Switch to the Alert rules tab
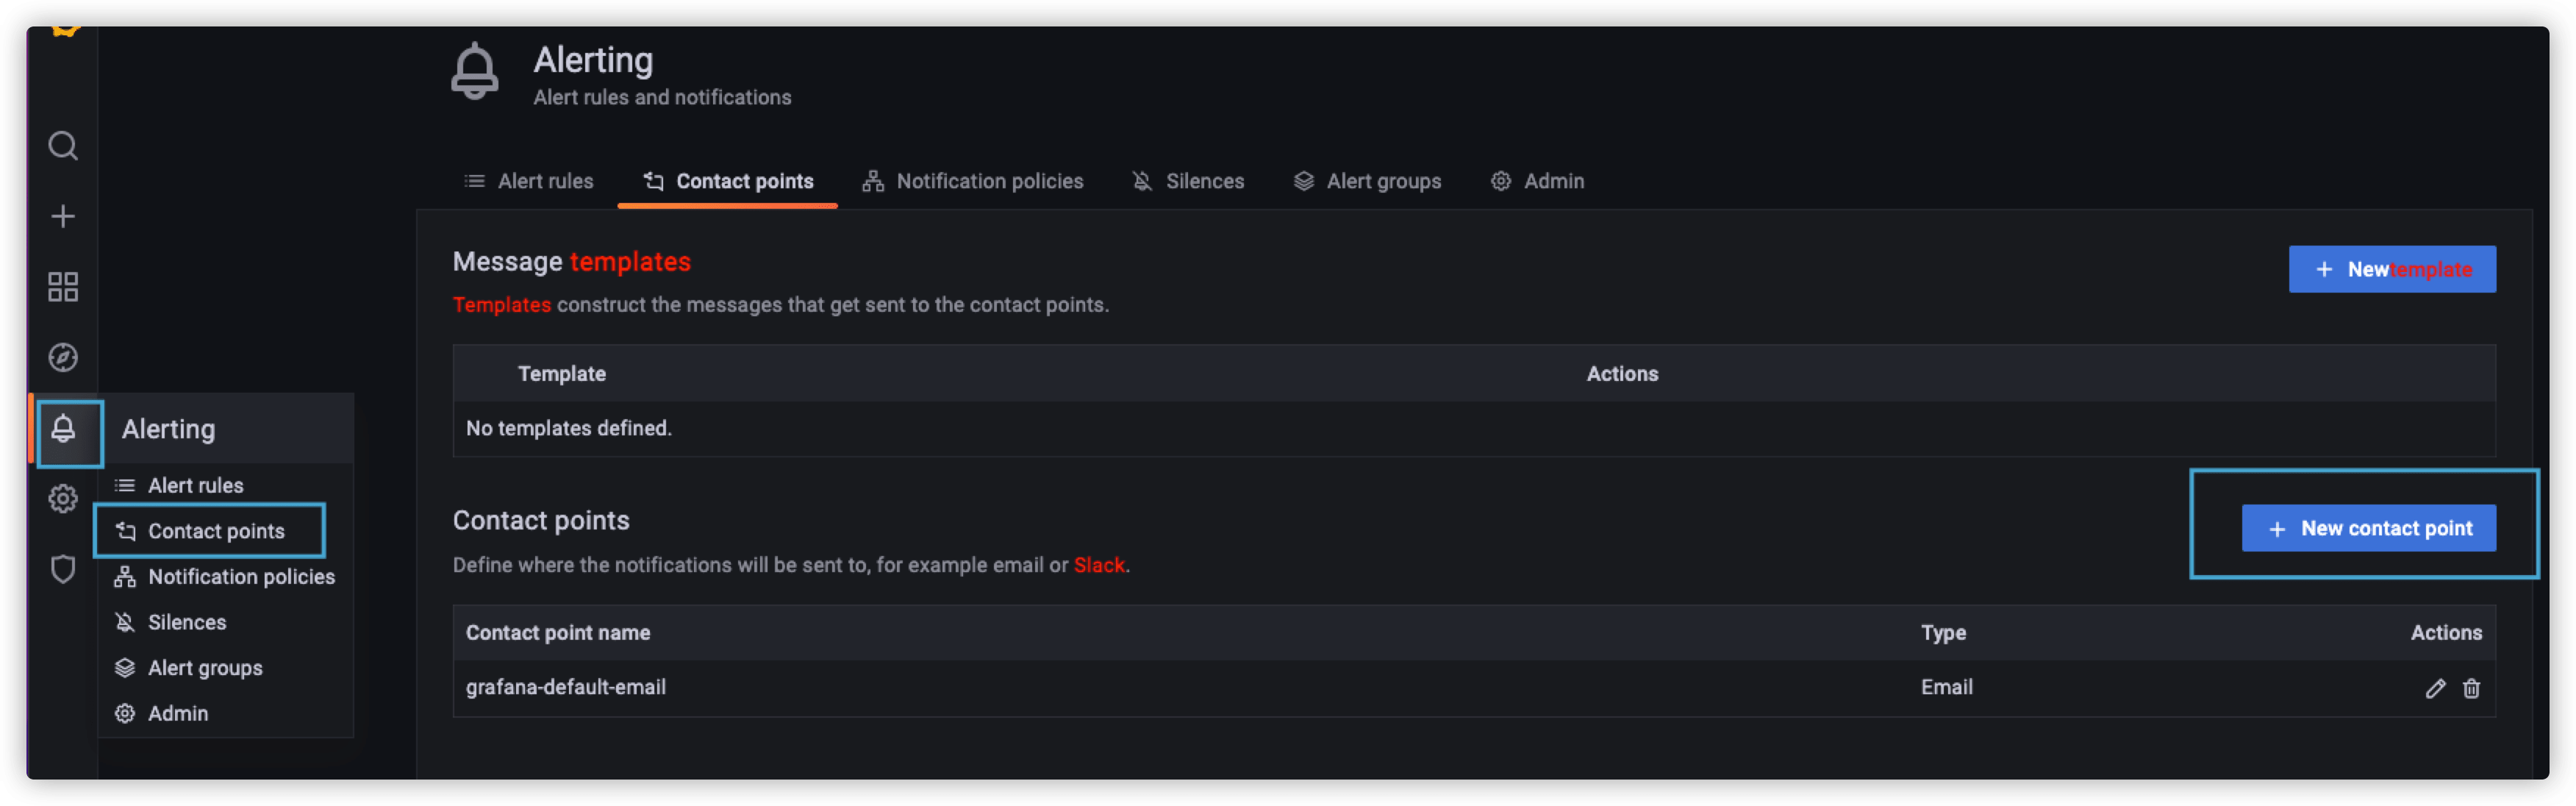This screenshot has height=806, width=2576. click(x=529, y=181)
